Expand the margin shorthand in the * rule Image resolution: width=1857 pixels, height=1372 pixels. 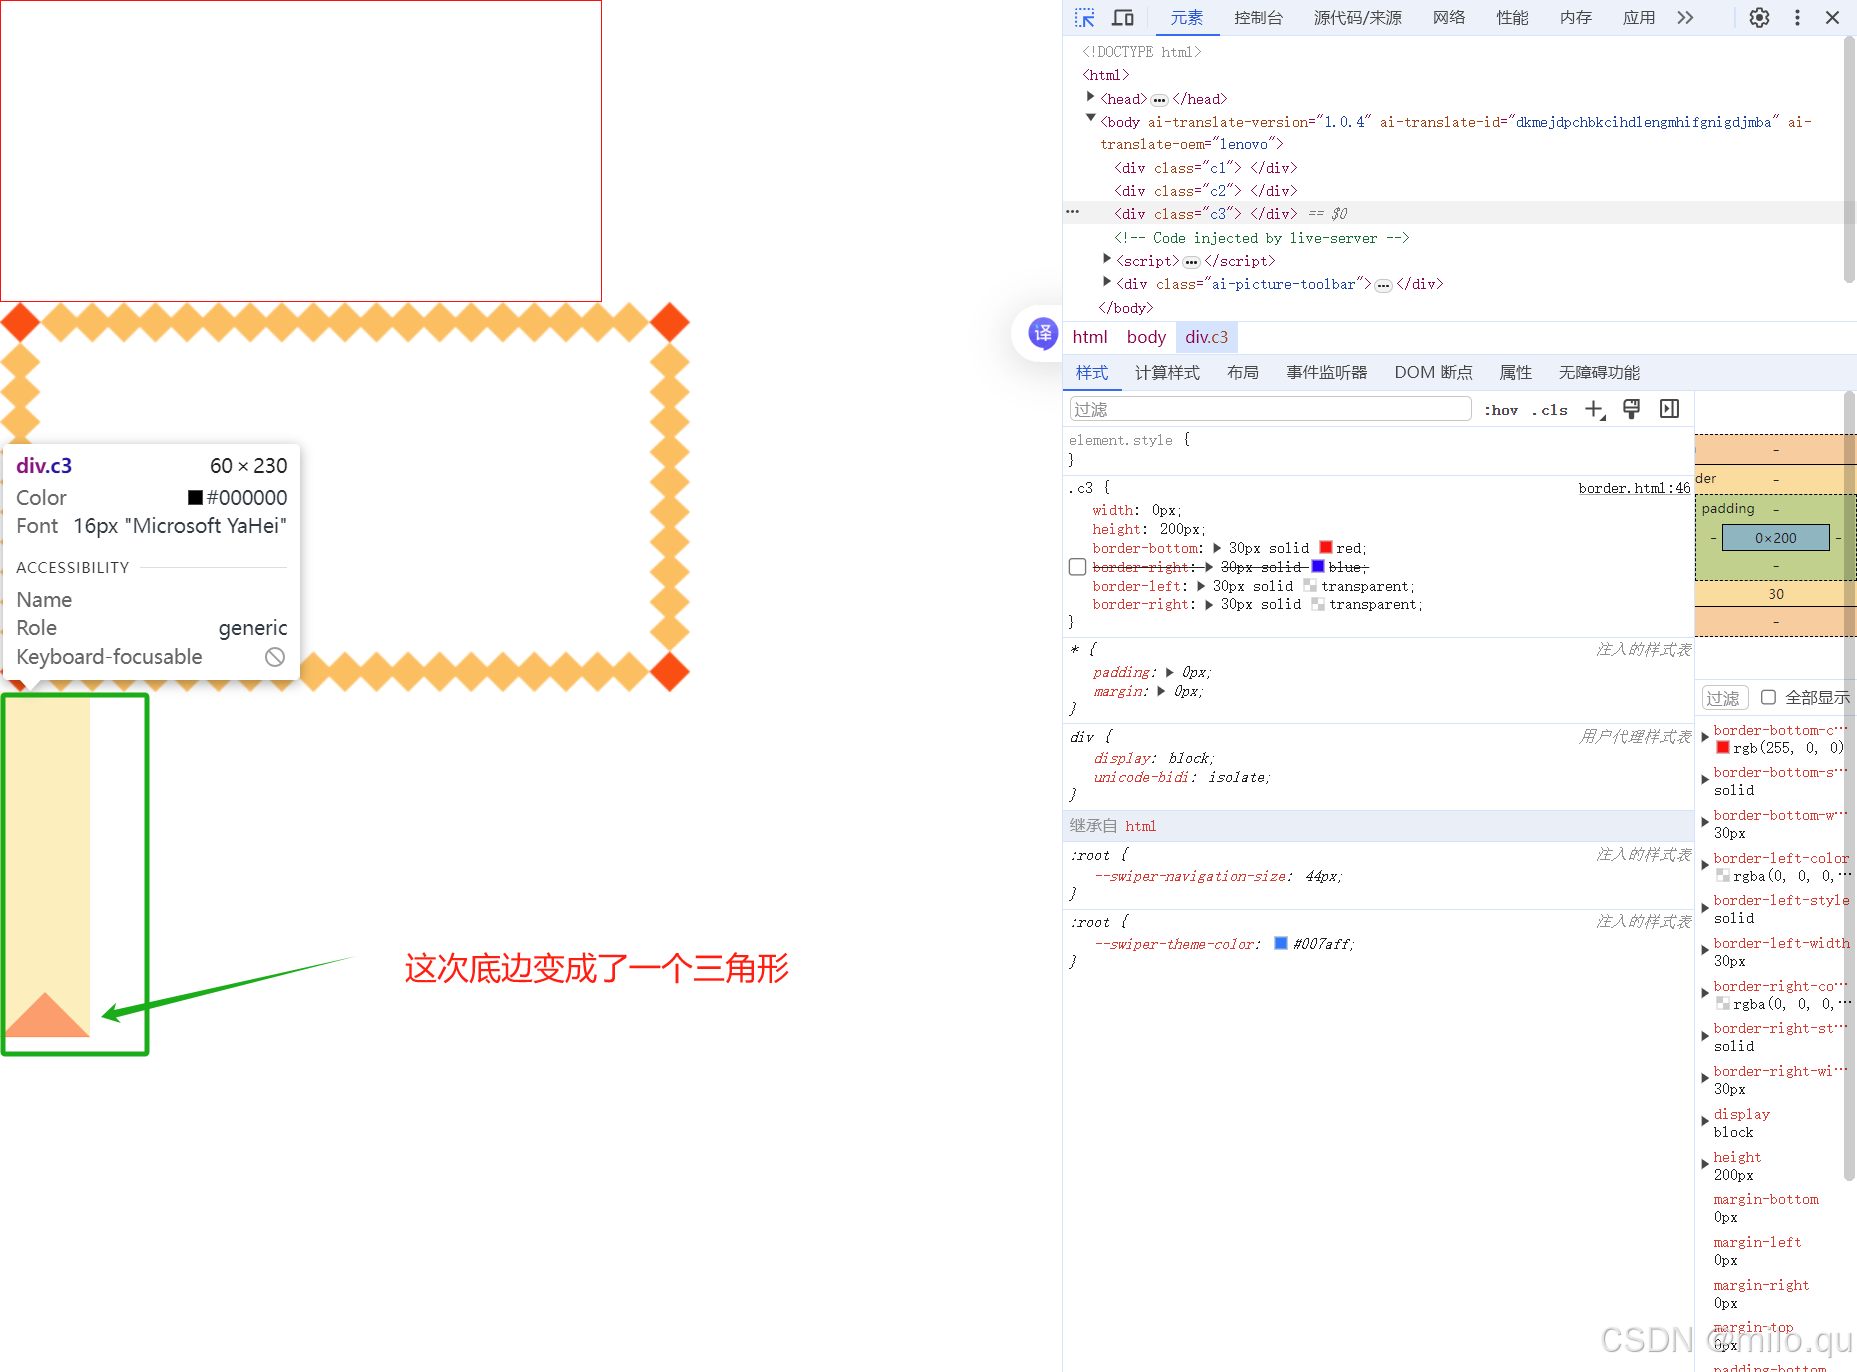tap(1161, 691)
